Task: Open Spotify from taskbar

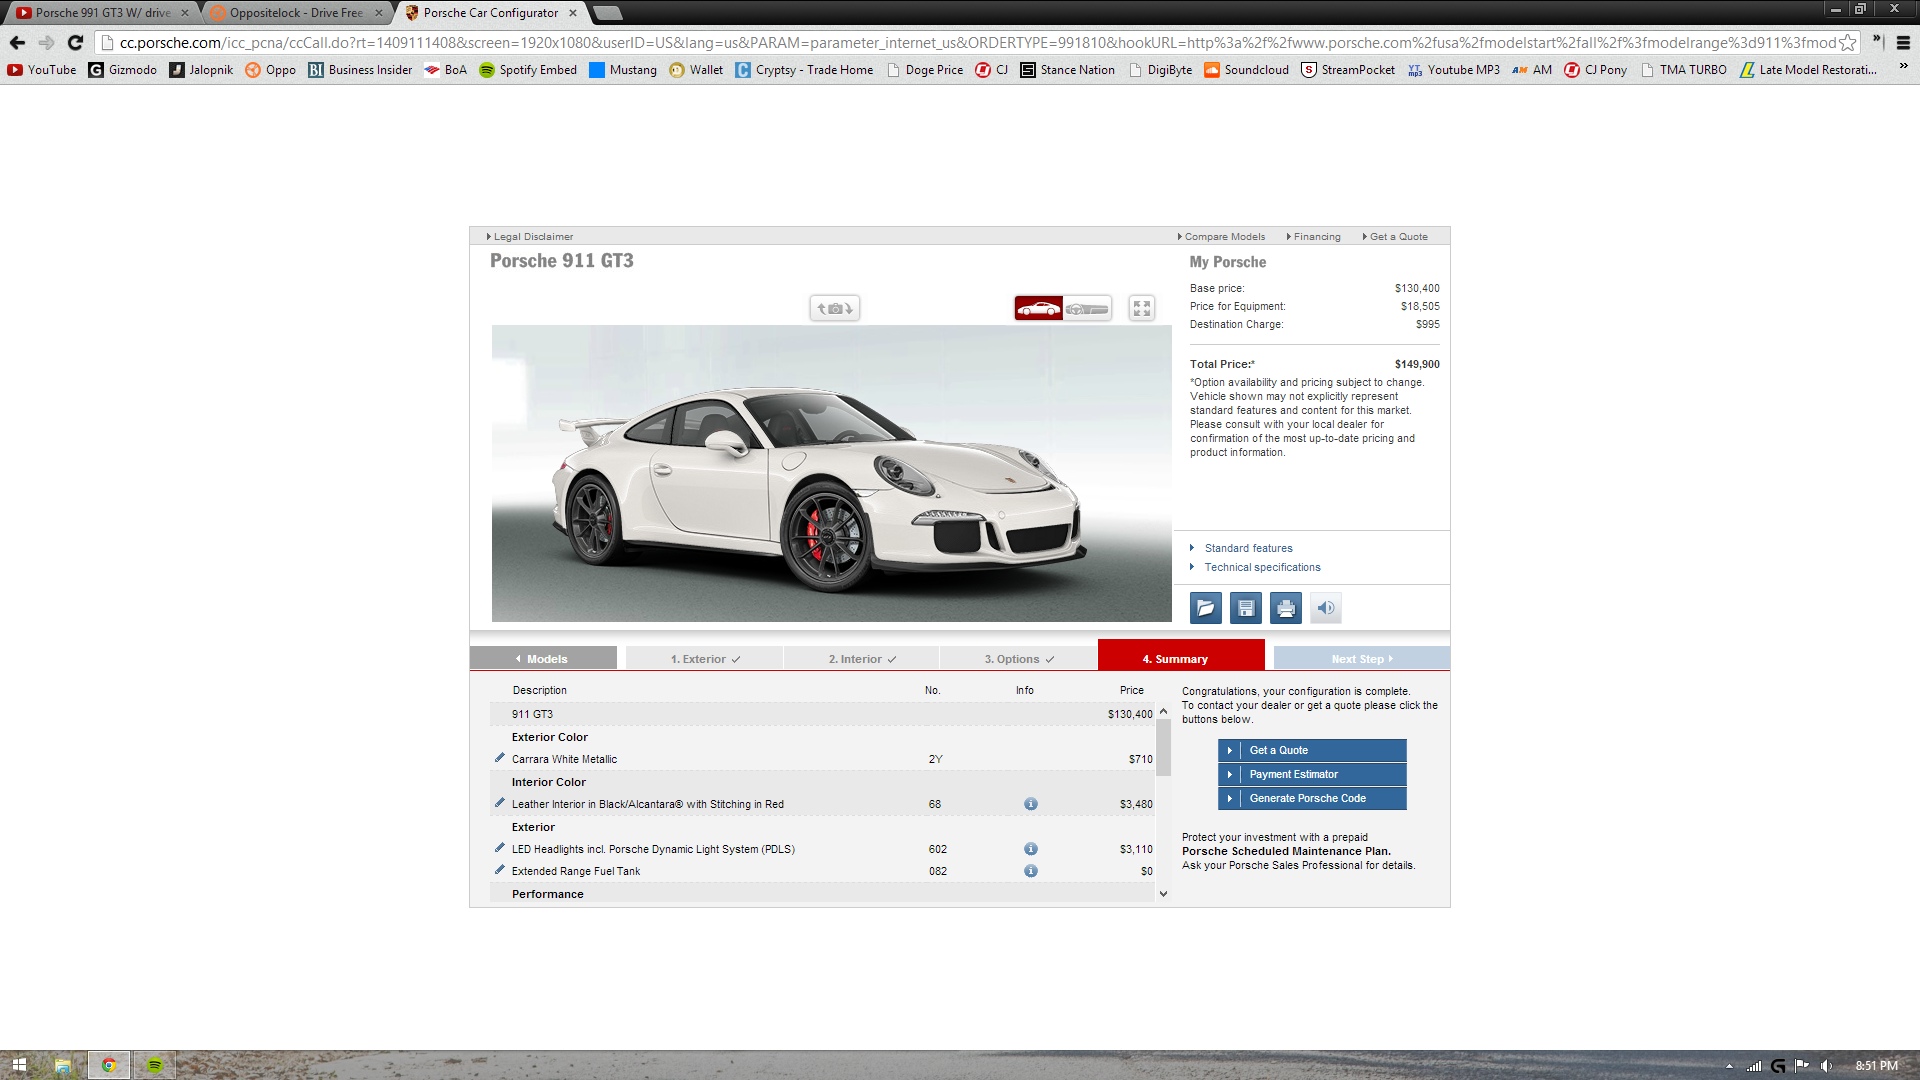Action: click(155, 1065)
